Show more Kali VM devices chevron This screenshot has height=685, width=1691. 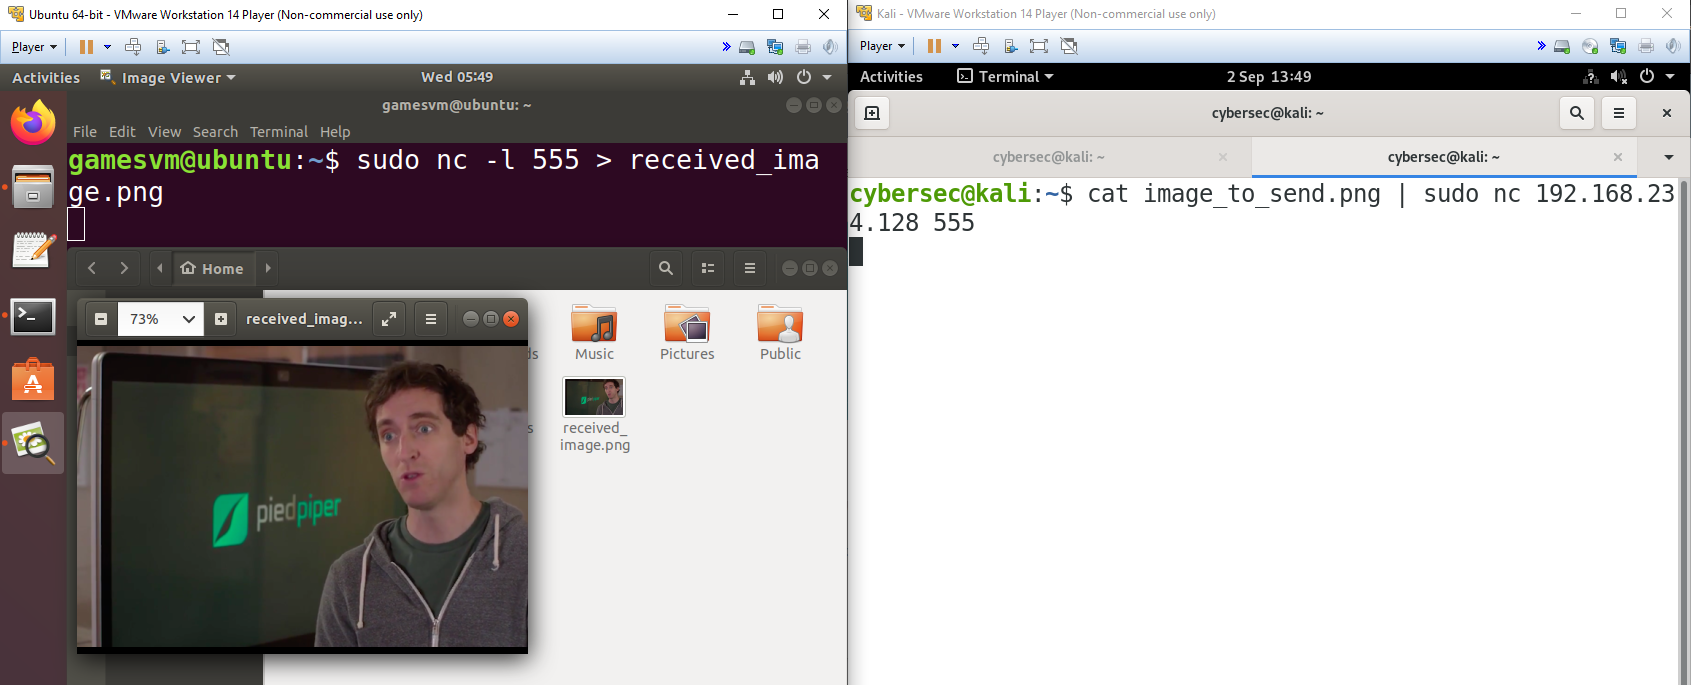[x=1542, y=46]
